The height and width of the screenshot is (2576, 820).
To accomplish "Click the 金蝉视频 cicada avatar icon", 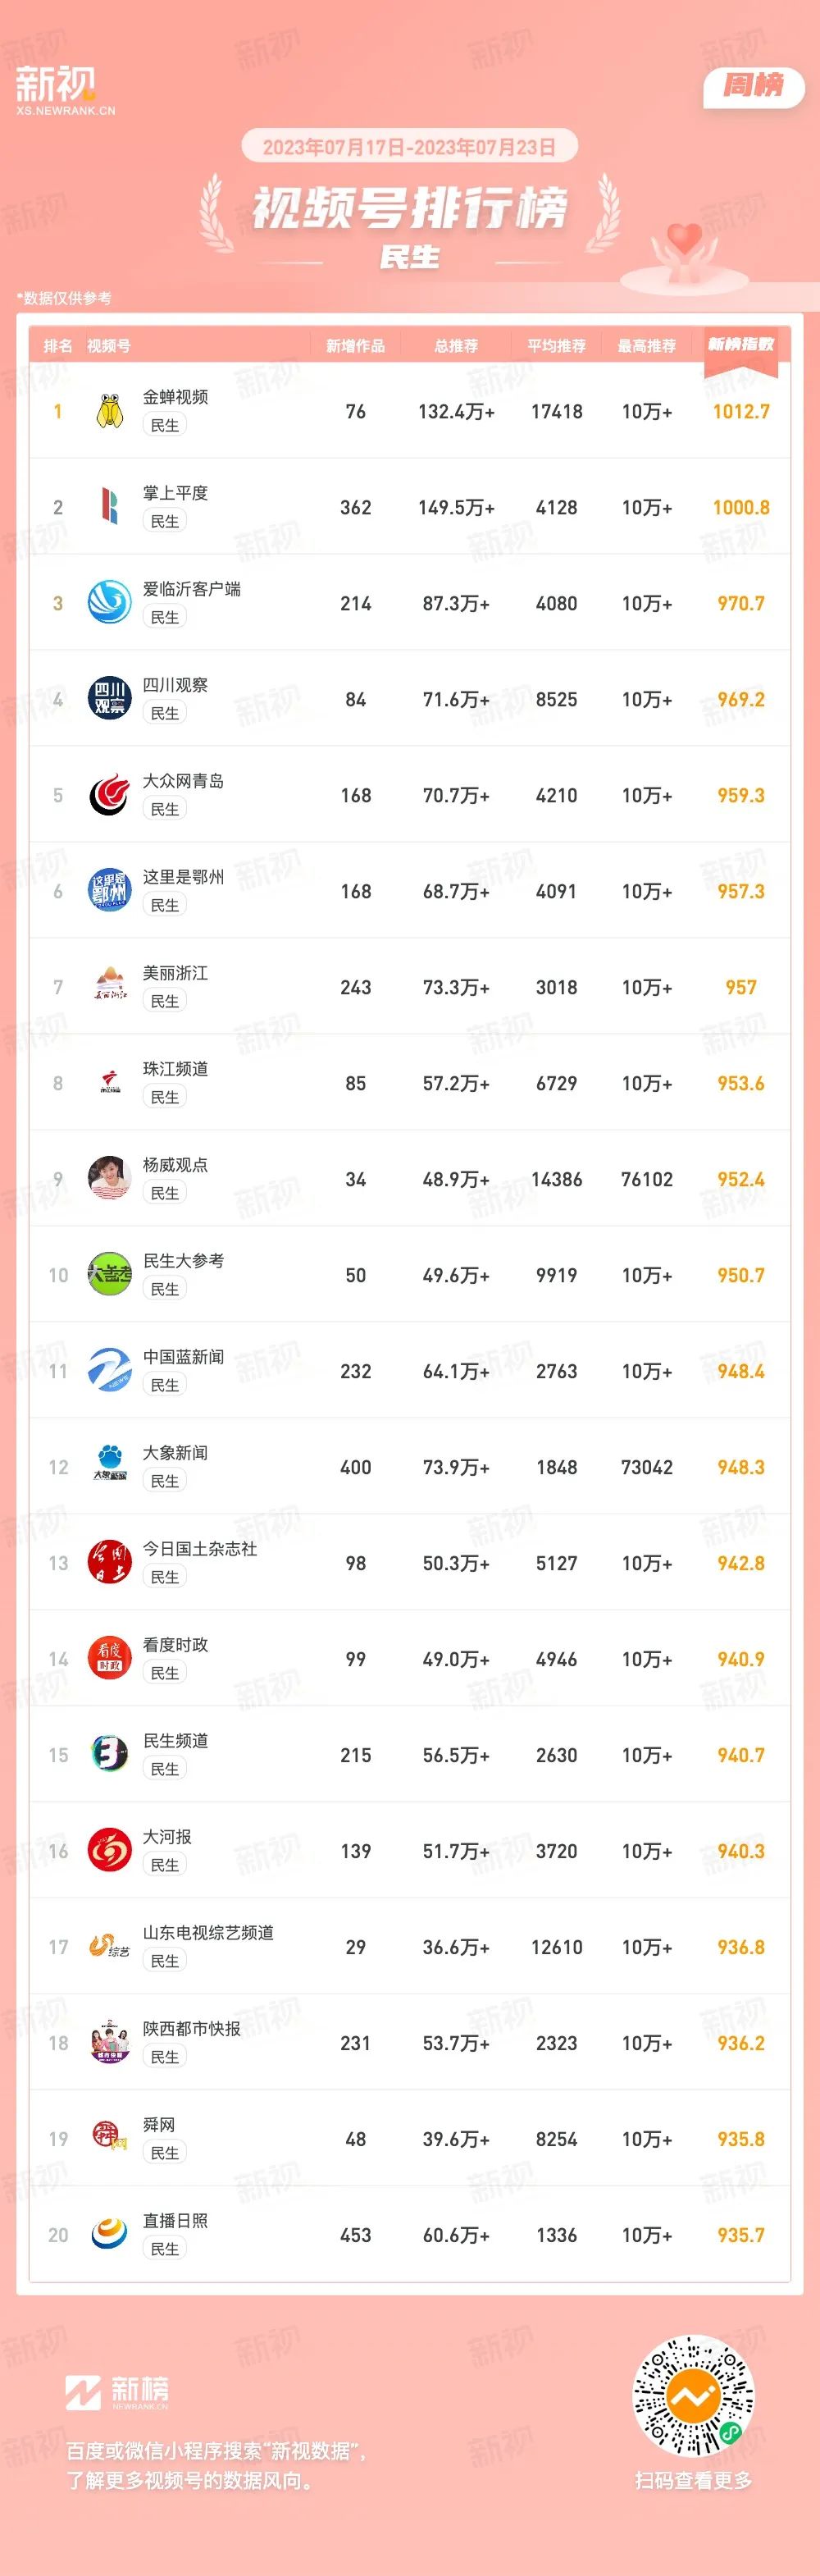I will pyautogui.click(x=110, y=411).
